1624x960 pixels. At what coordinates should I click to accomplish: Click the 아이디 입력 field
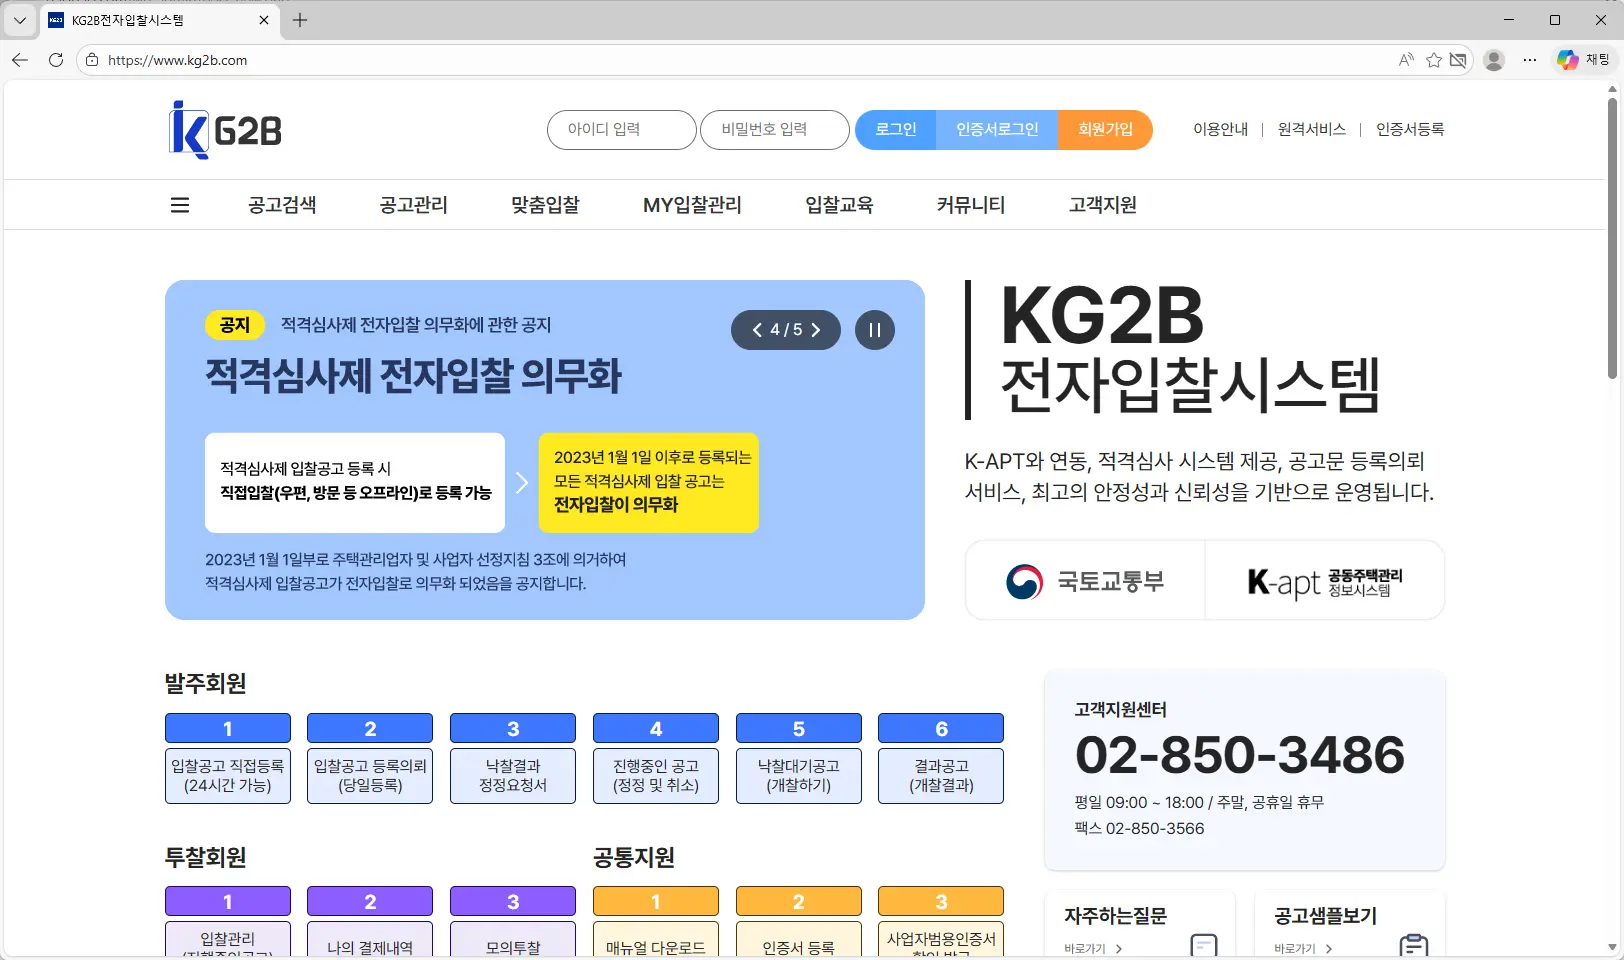click(x=621, y=130)
